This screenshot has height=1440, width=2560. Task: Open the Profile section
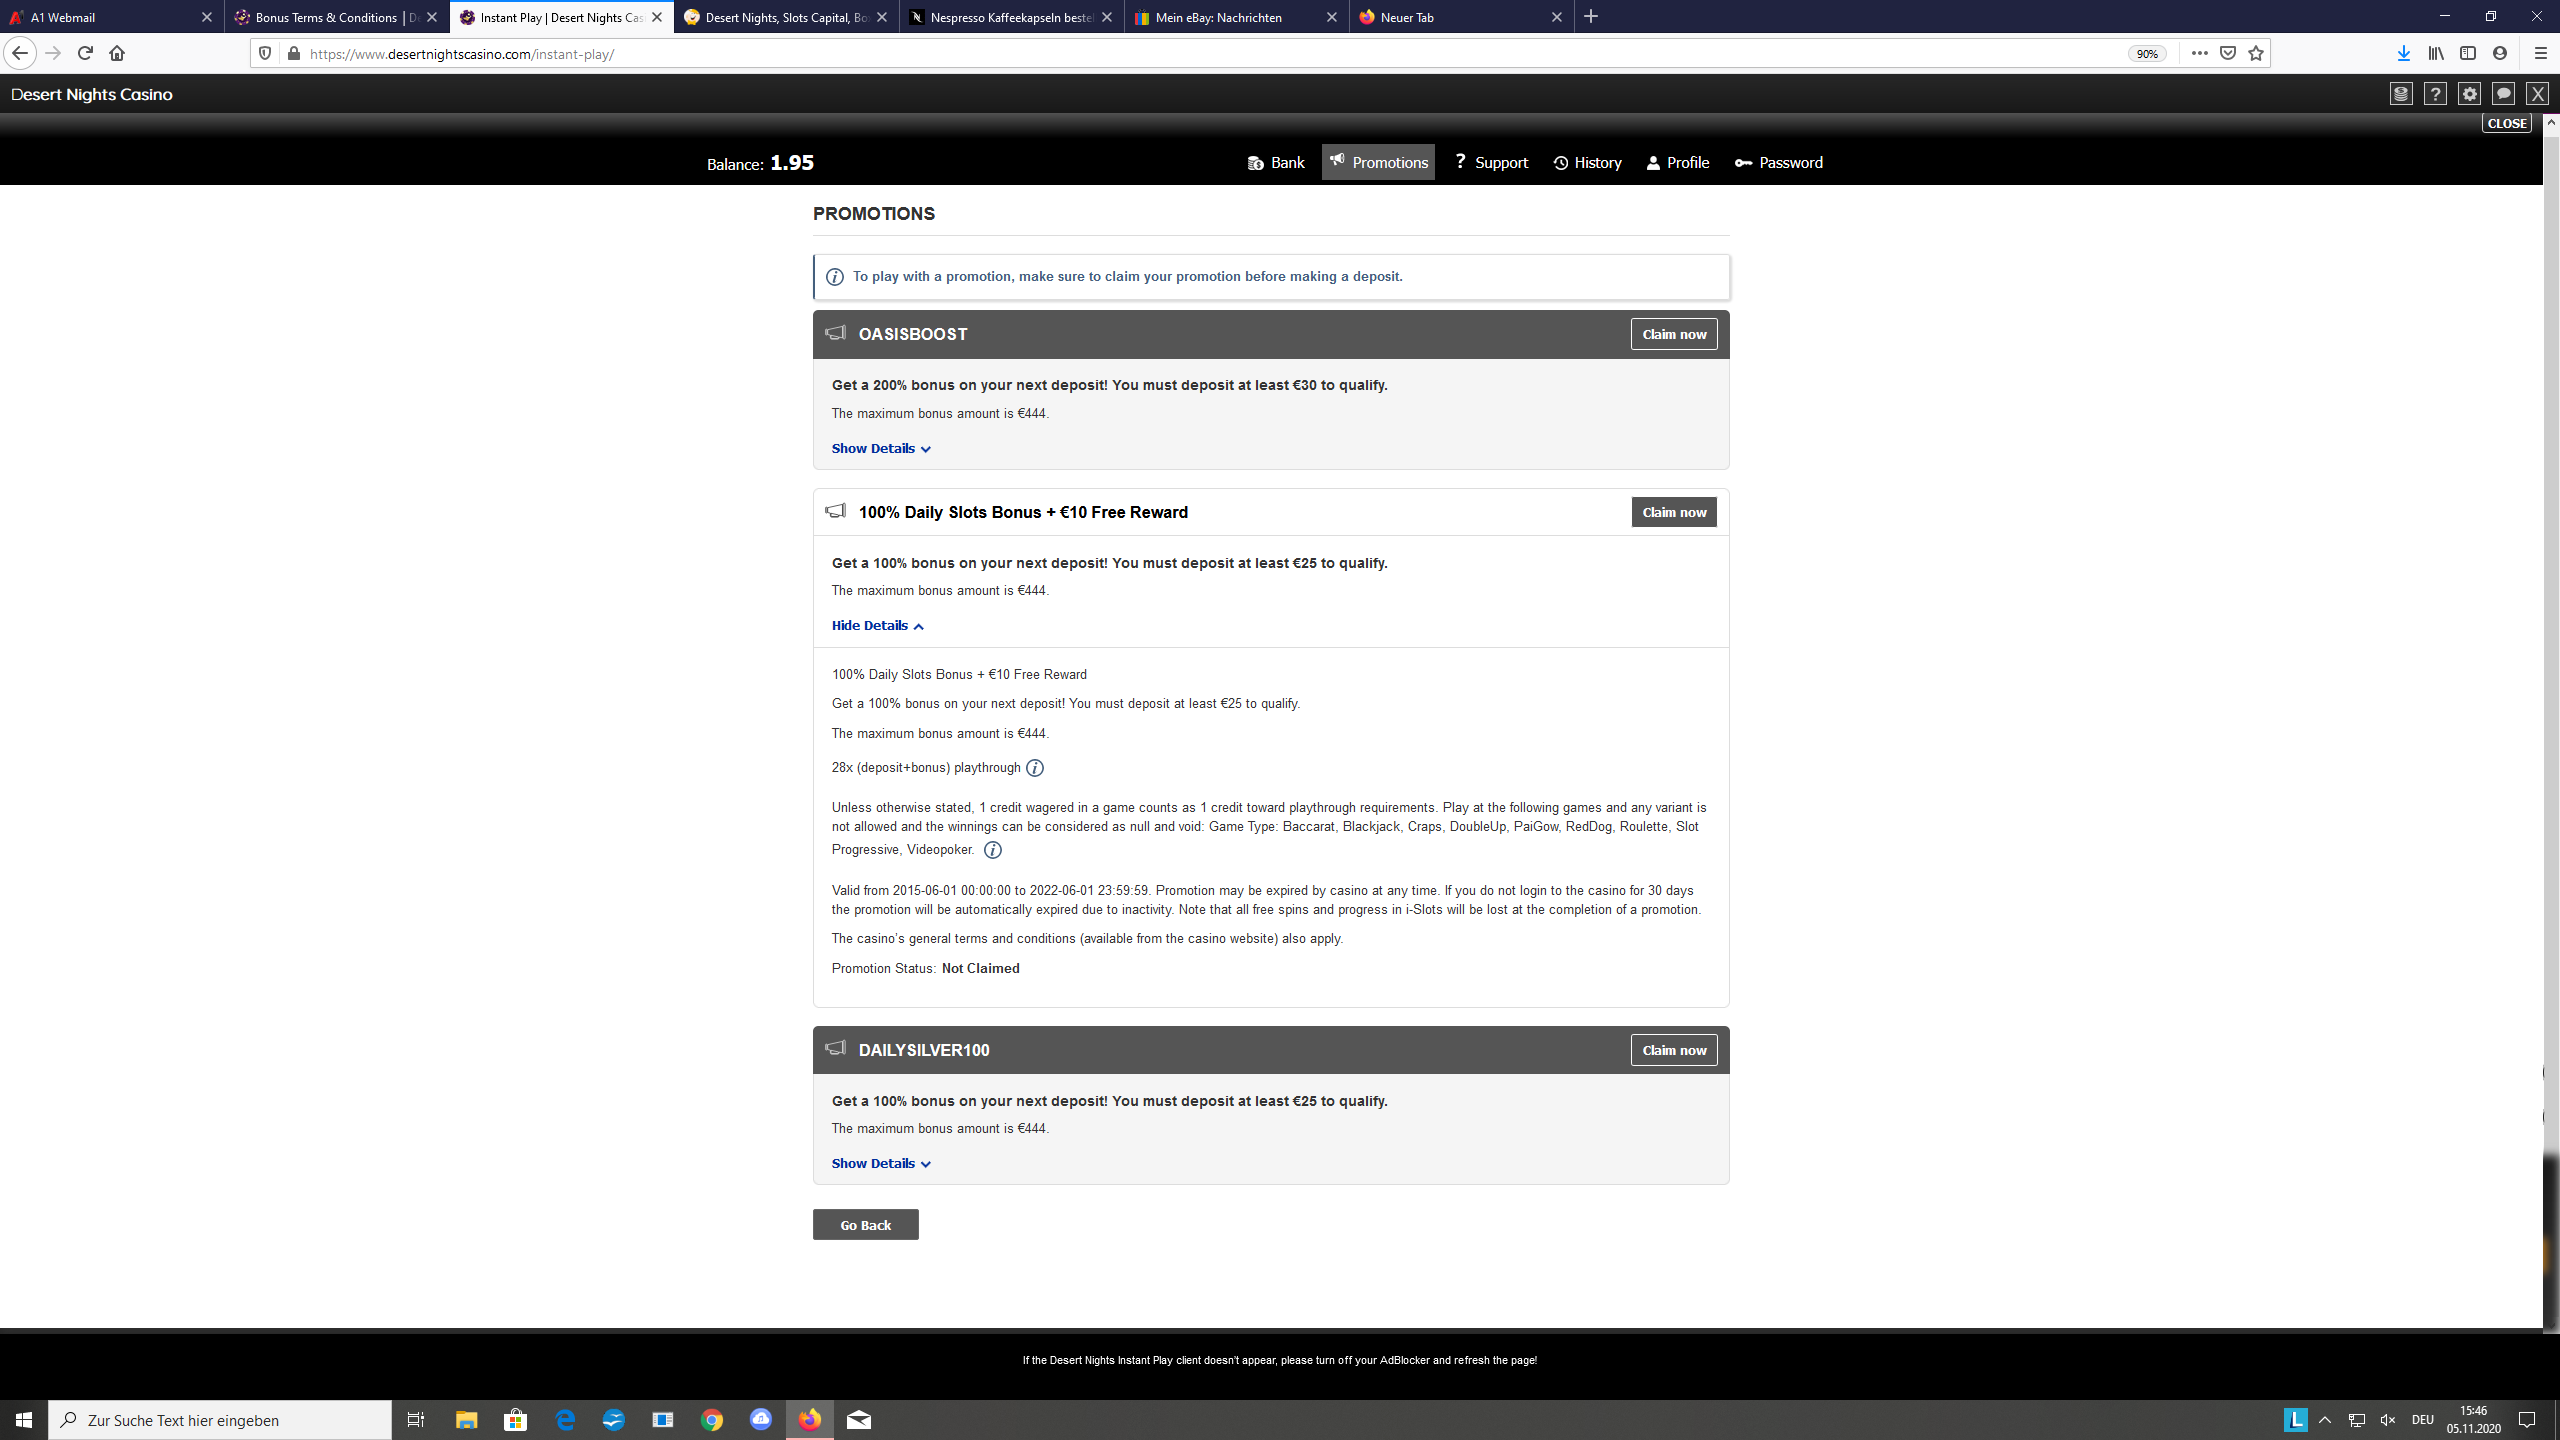coord(1678,163)
